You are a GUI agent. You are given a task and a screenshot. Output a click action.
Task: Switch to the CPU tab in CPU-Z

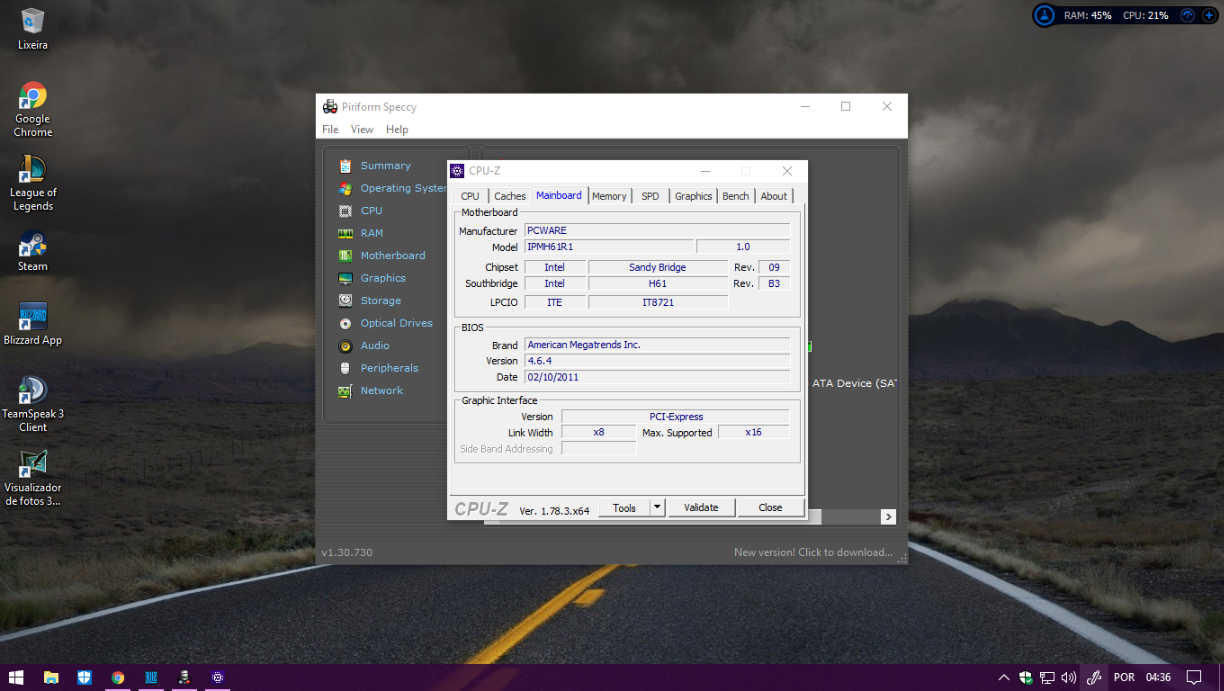[x=470, y=196]
